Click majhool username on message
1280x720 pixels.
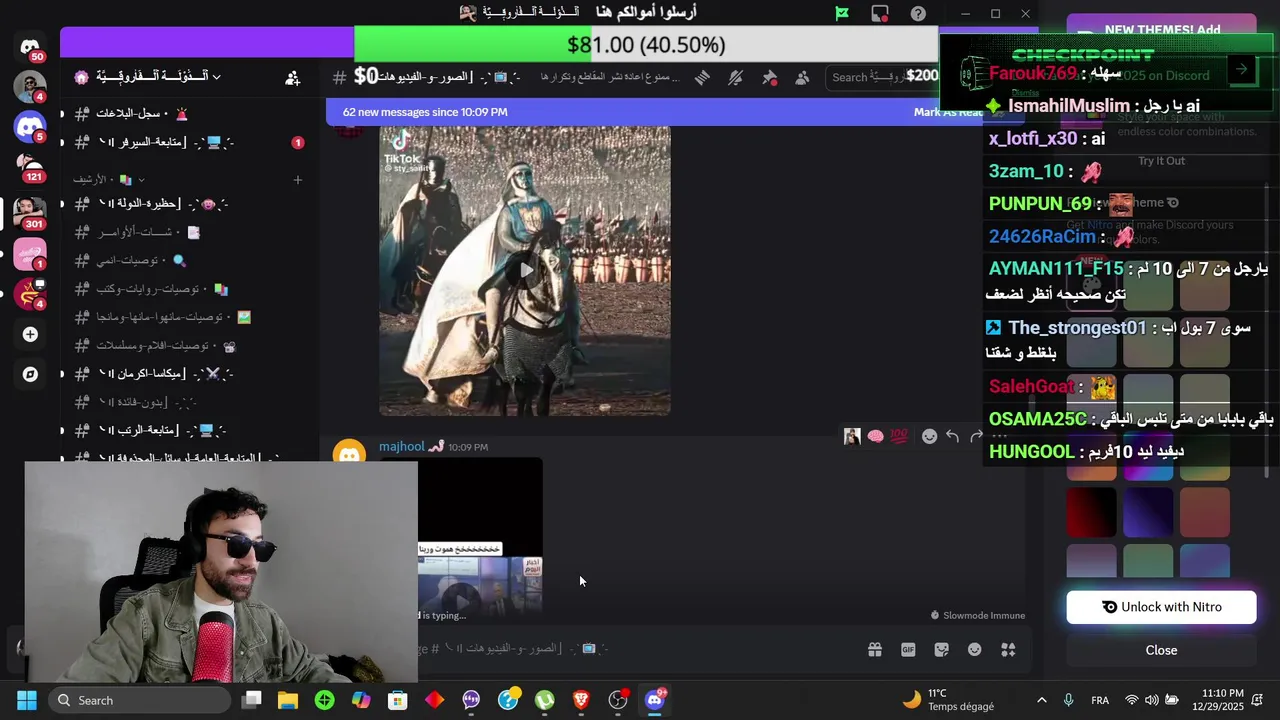pos(402,447)
